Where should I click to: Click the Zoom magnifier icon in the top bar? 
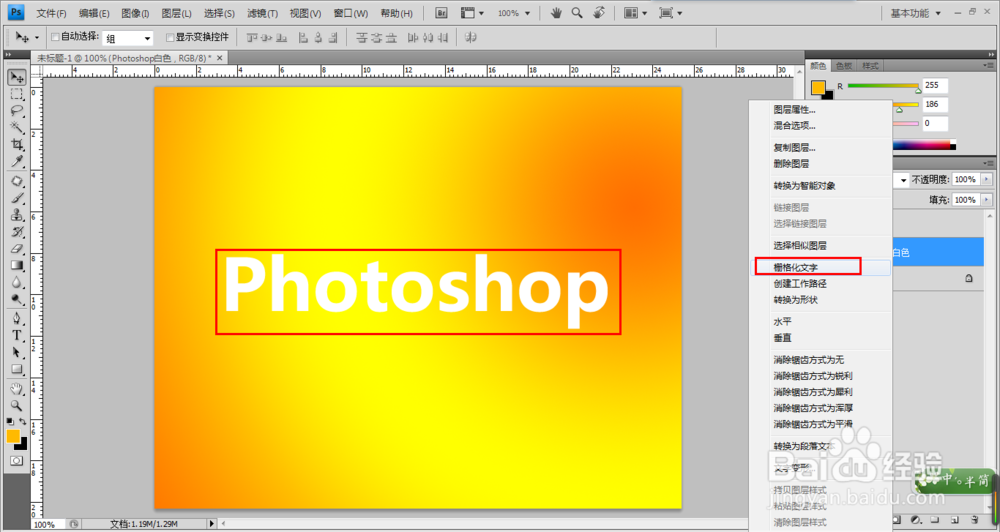pos(577,13)
